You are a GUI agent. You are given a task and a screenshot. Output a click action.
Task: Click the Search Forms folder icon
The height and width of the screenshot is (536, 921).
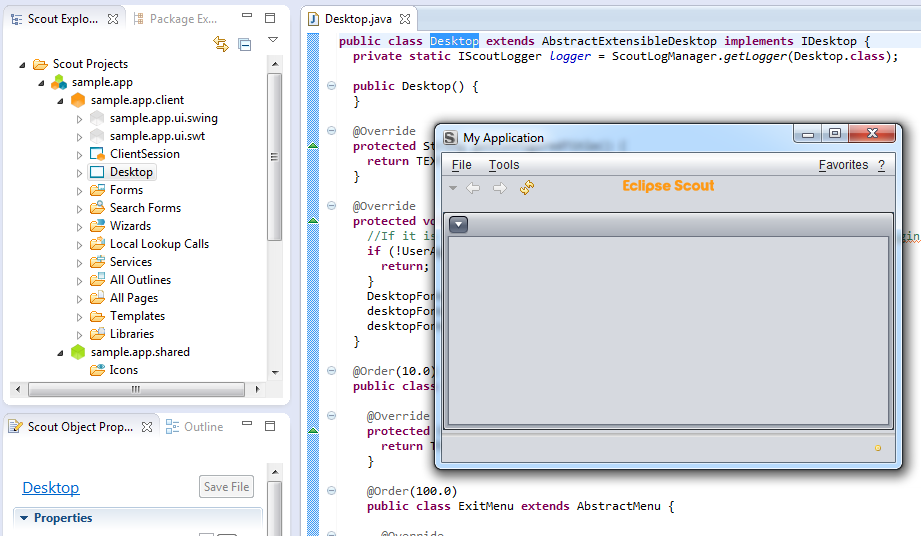(x=97, y=208)
